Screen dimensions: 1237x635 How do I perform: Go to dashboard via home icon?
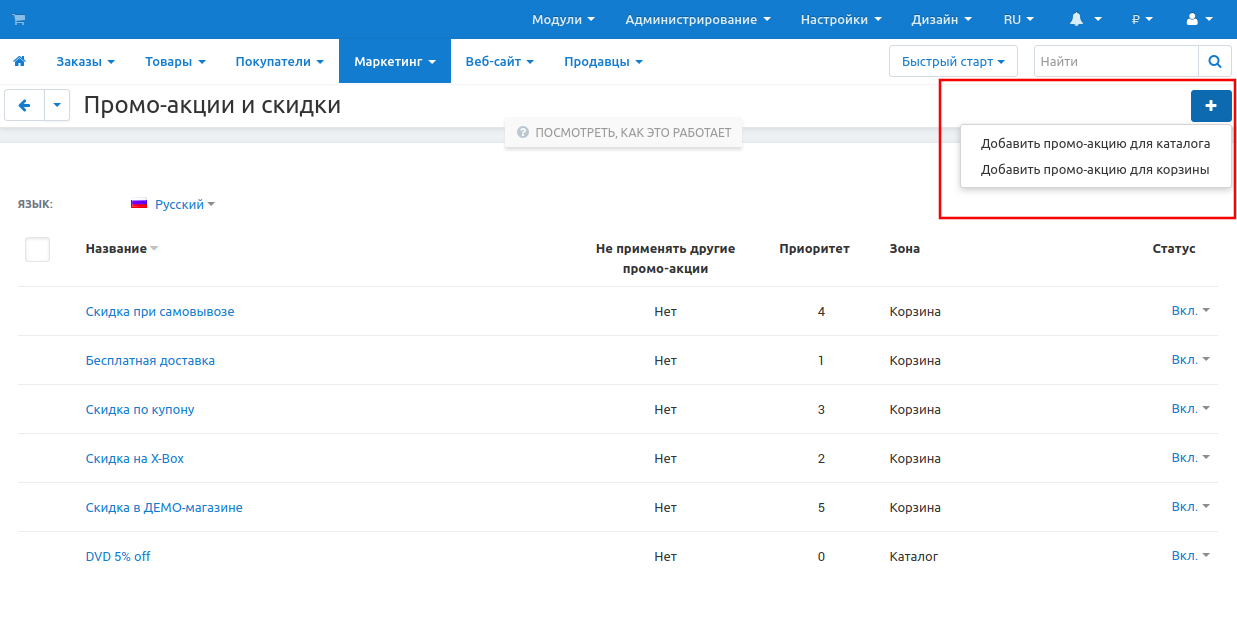(x=19, y=61)
